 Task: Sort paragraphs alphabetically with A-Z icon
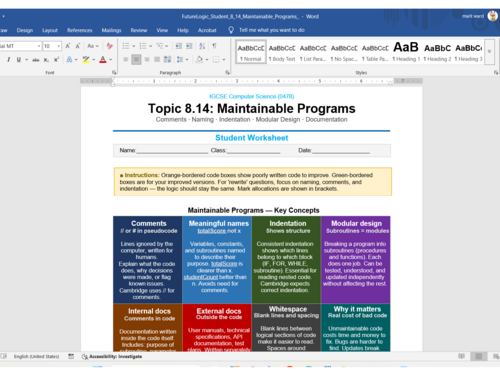202,46
